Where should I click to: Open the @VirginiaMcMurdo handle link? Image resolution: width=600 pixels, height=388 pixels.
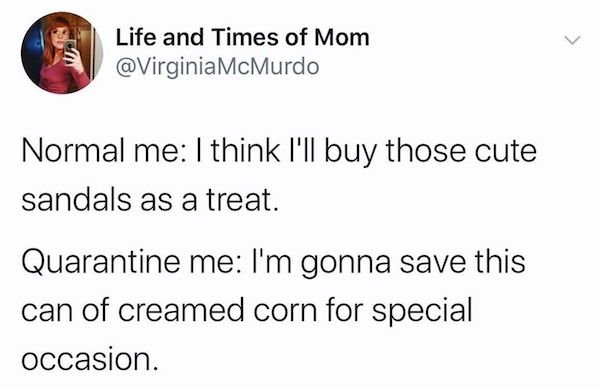217,67
